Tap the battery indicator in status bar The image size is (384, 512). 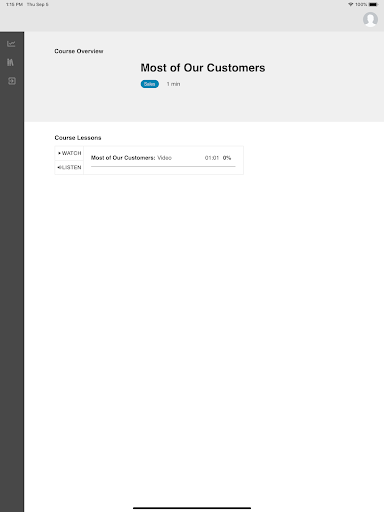pos(373,4)
